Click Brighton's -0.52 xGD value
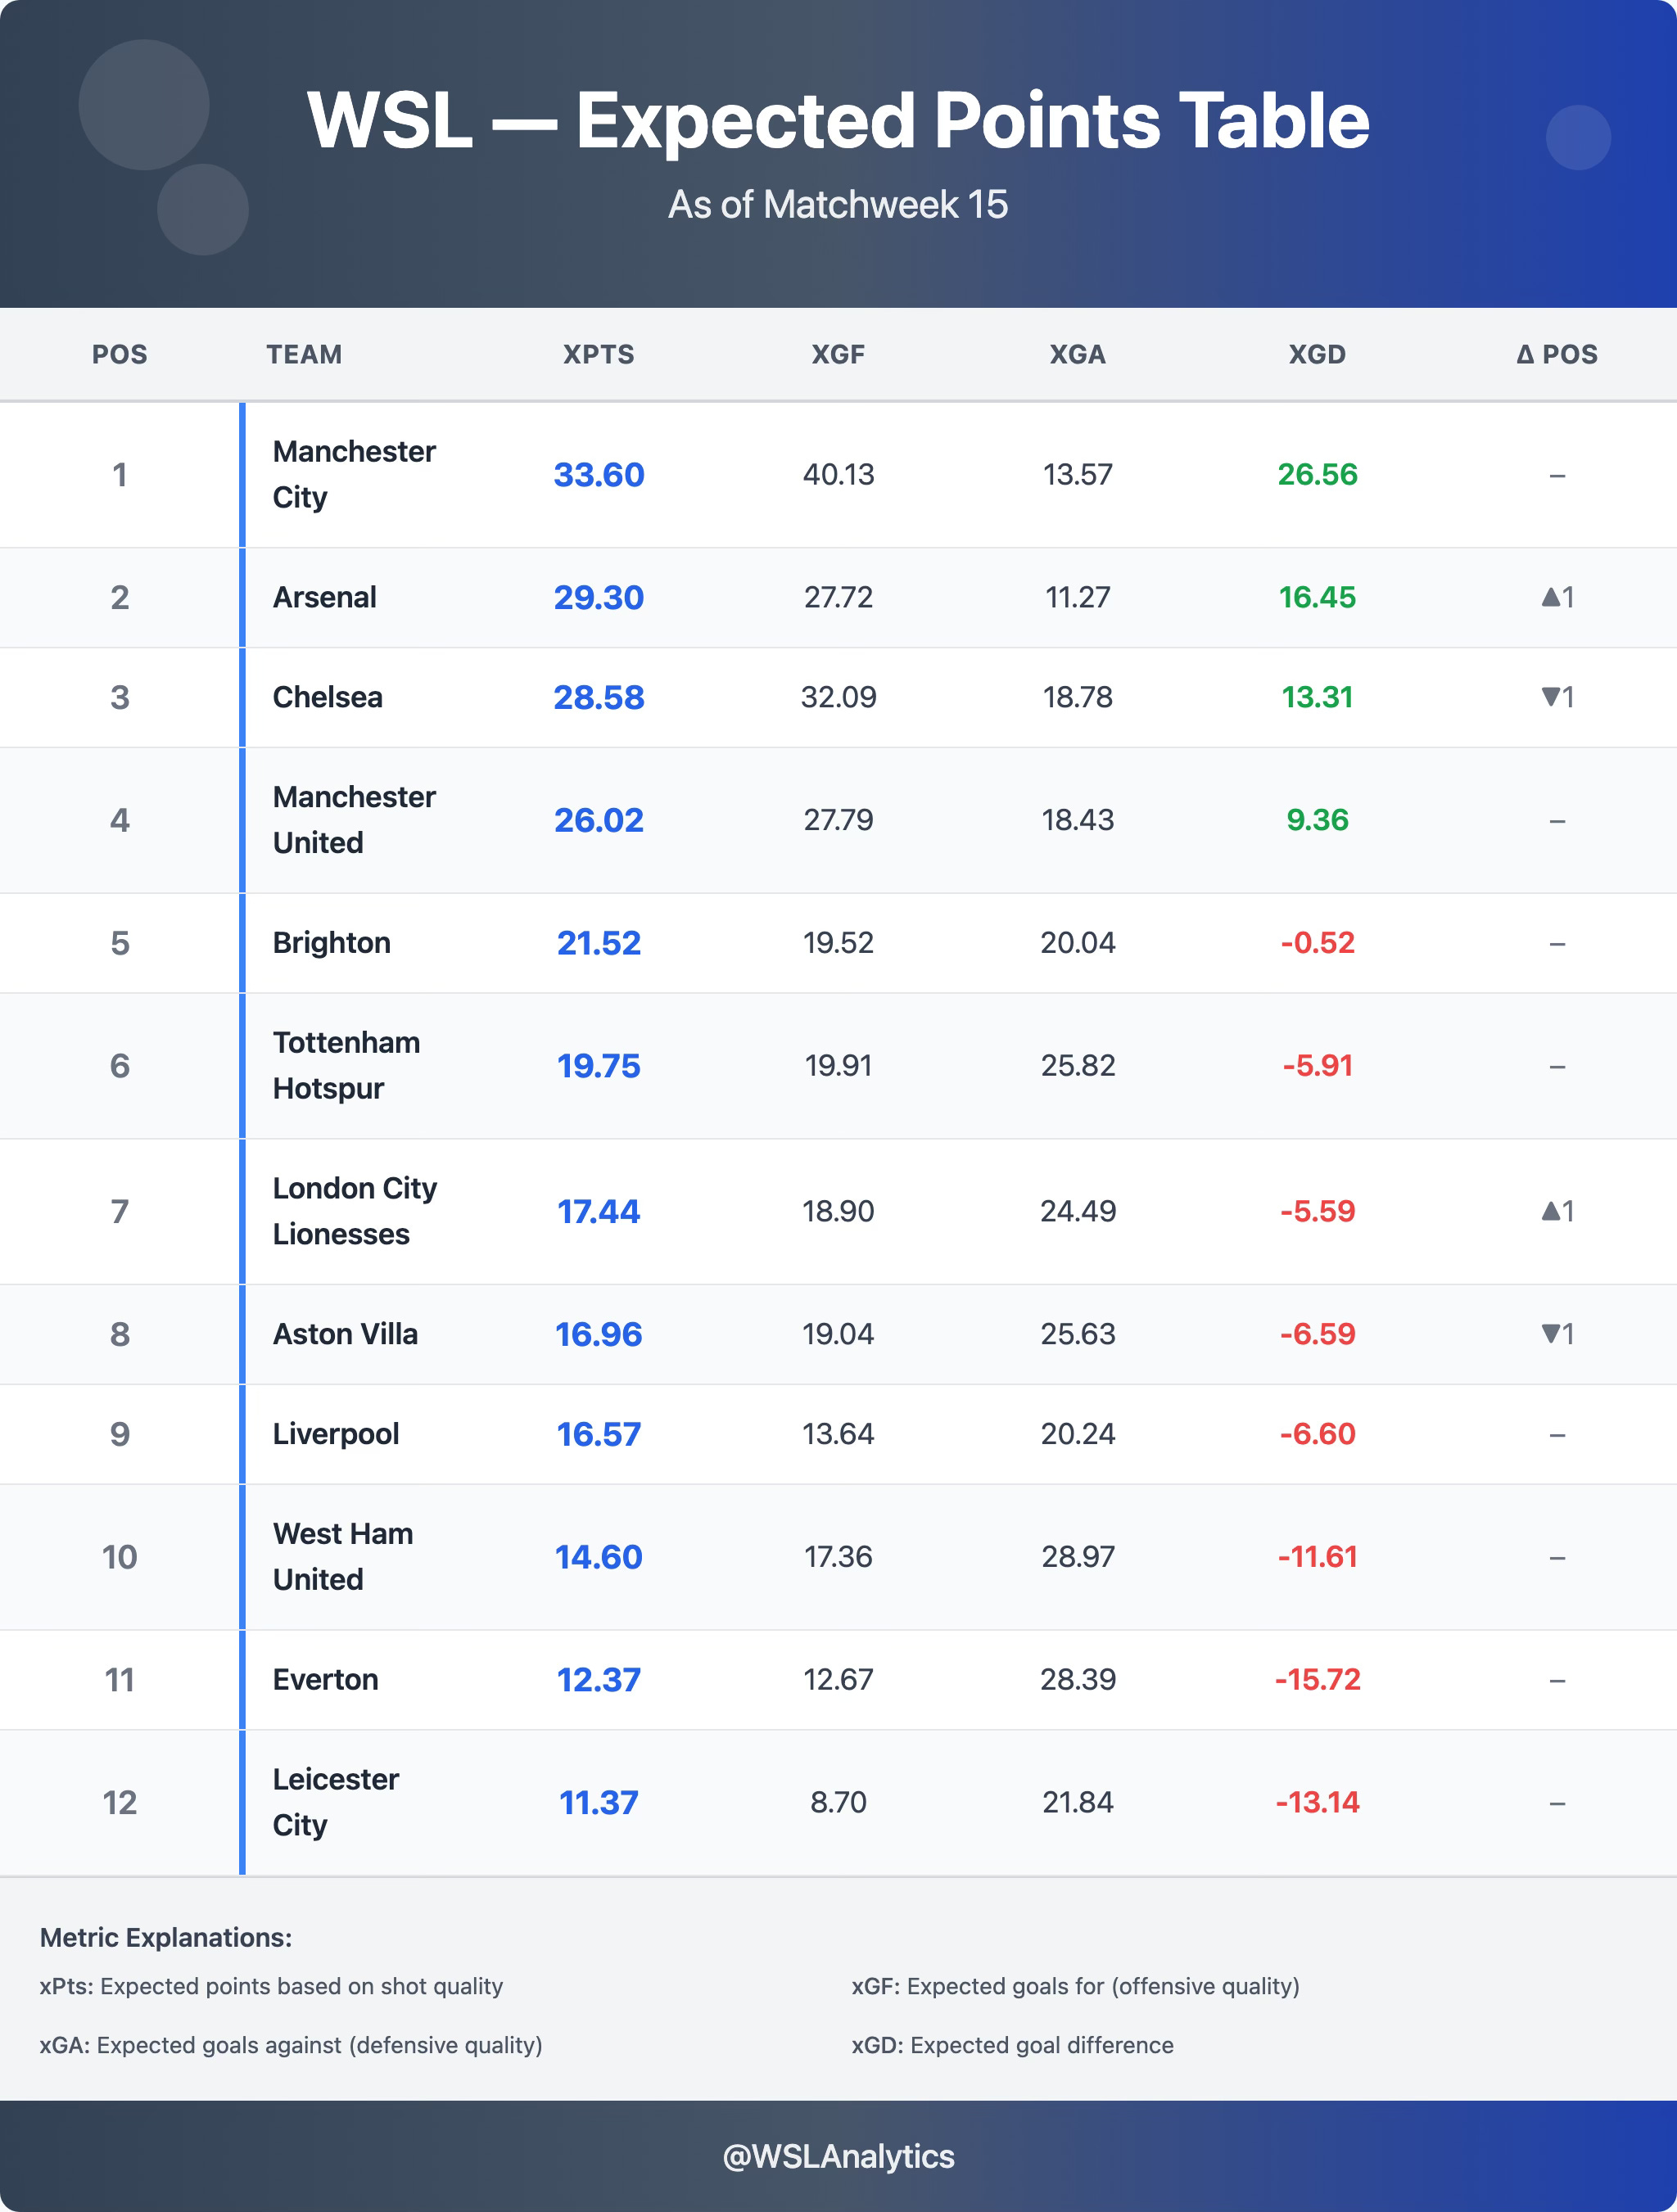The image size is (1677, 2212). tap(1317, 943)
